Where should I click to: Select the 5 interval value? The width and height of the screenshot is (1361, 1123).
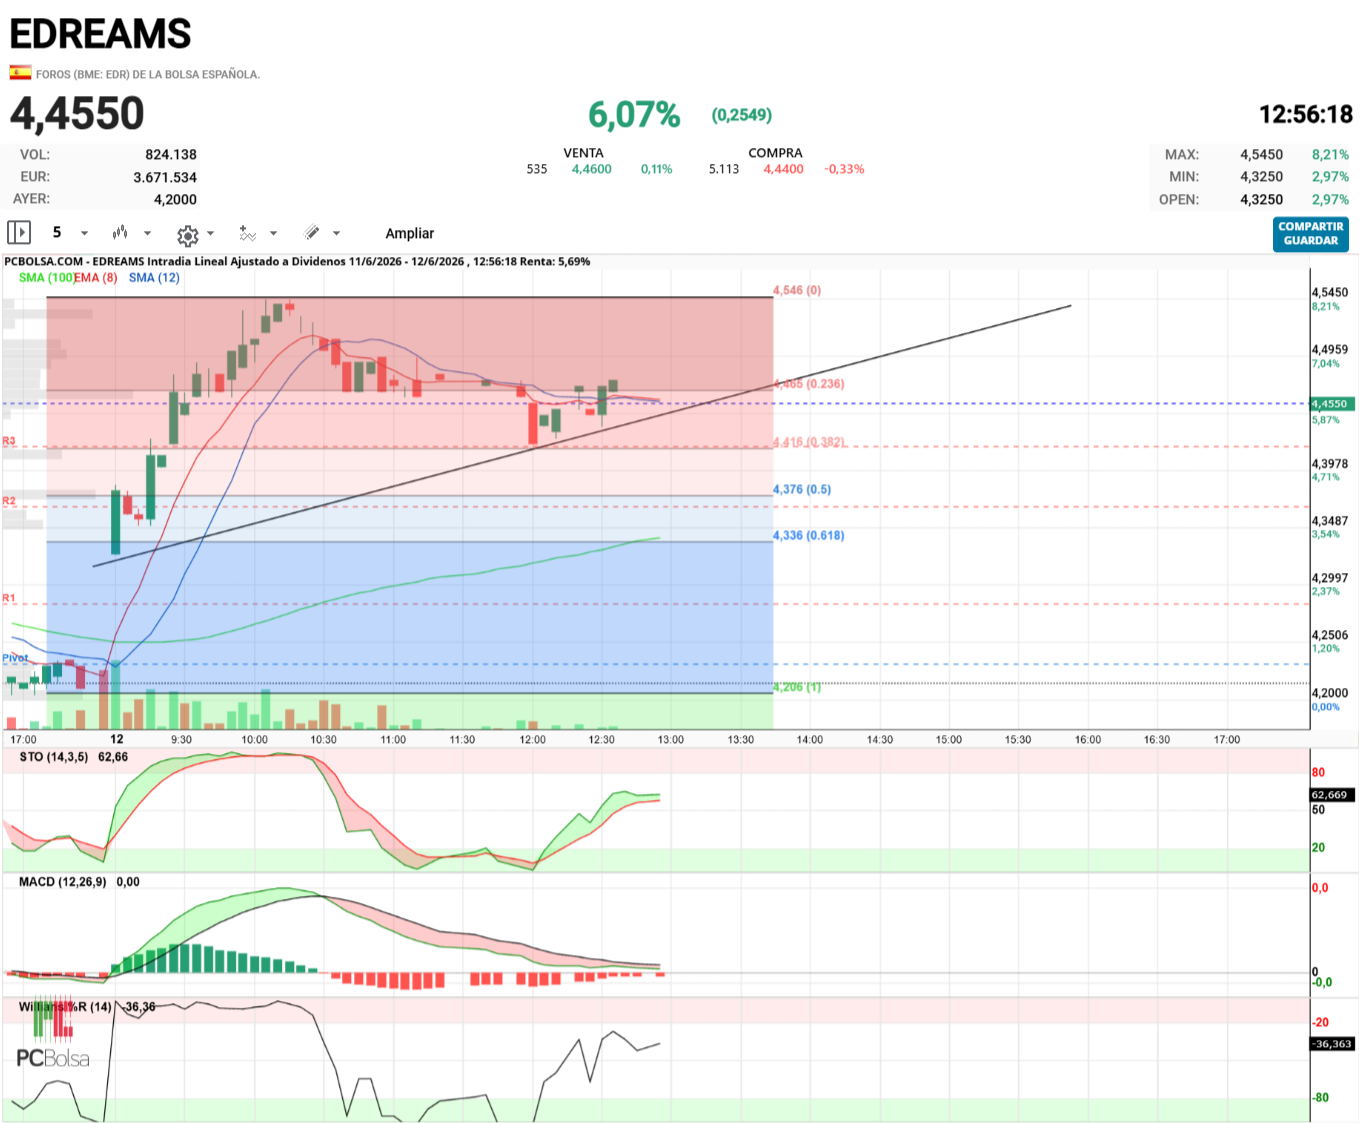pos(57,232)
